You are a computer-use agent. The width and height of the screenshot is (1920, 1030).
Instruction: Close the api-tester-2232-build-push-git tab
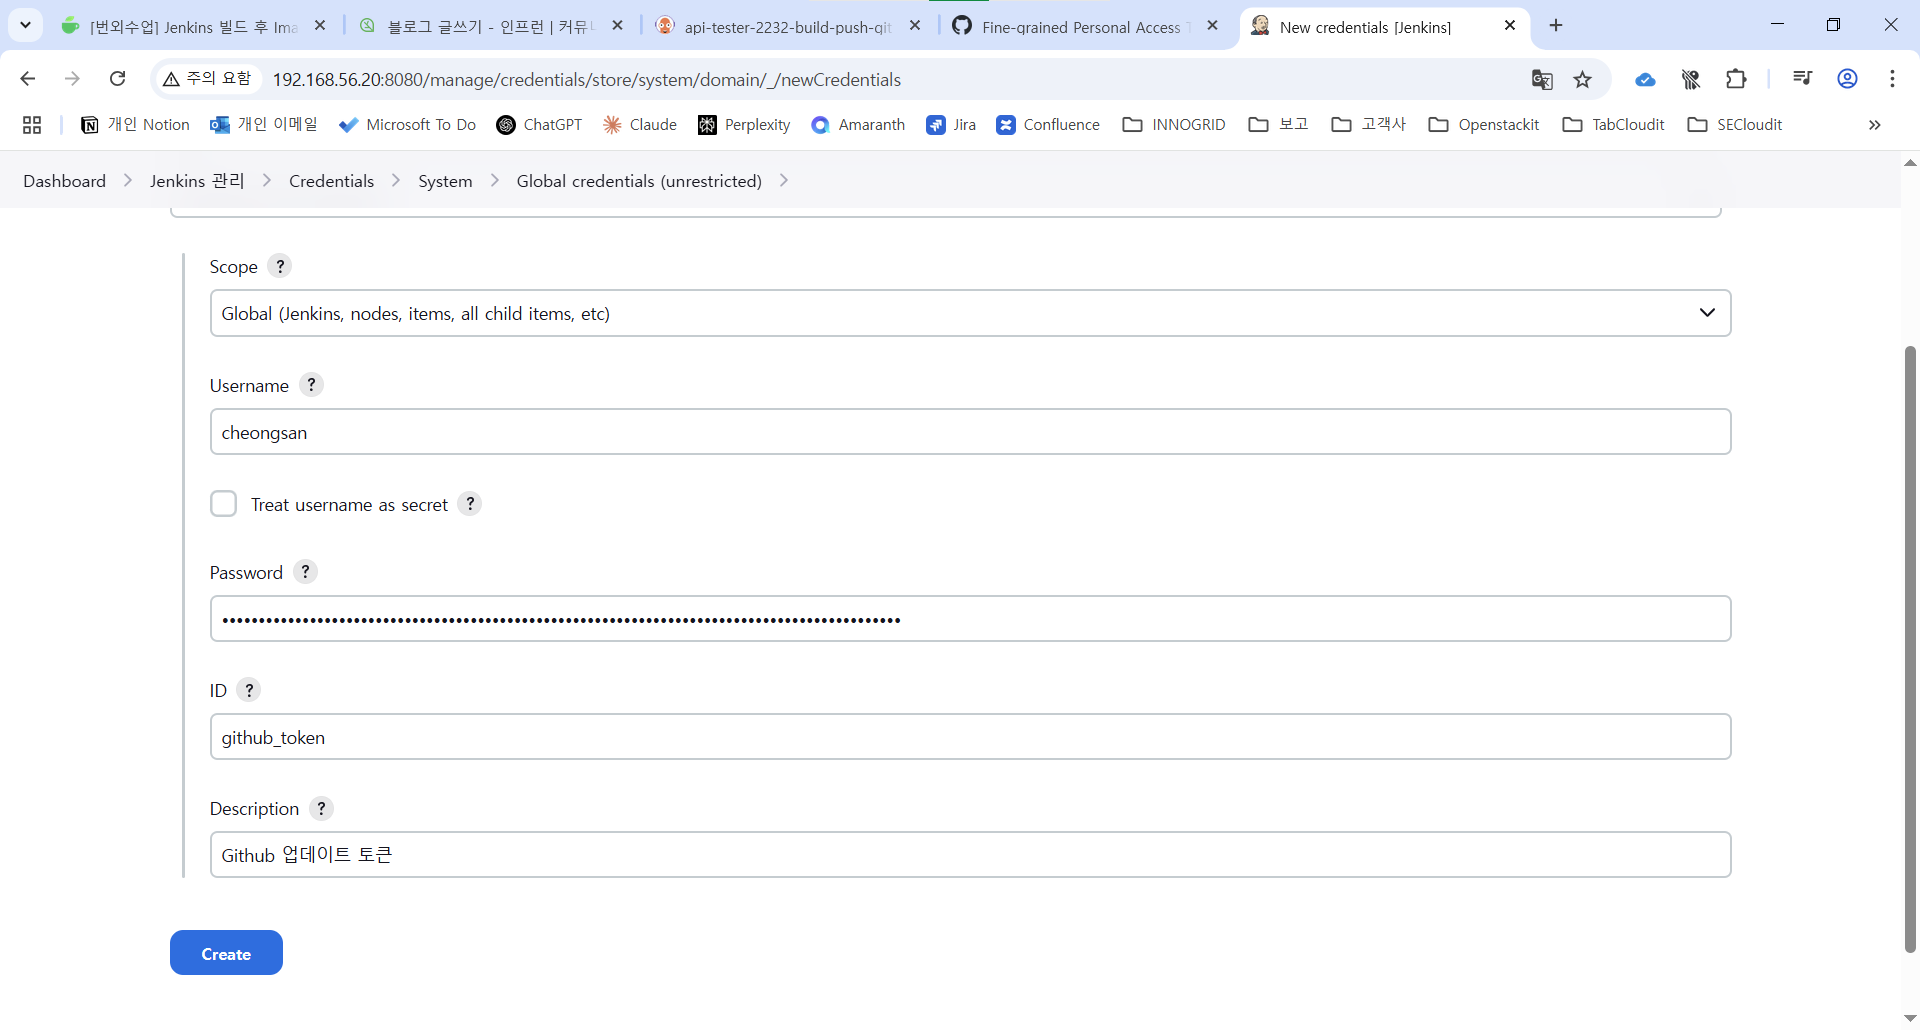(915, 26)
